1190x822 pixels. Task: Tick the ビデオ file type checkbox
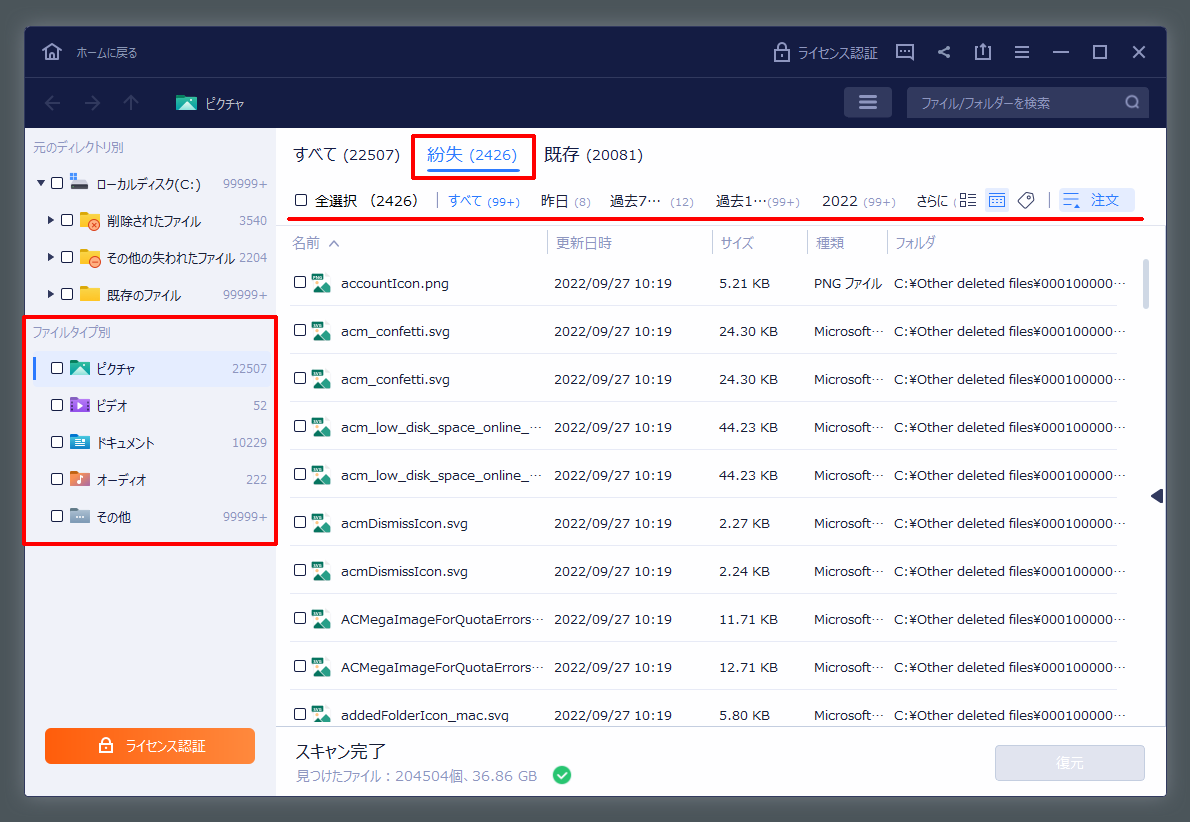57,405
